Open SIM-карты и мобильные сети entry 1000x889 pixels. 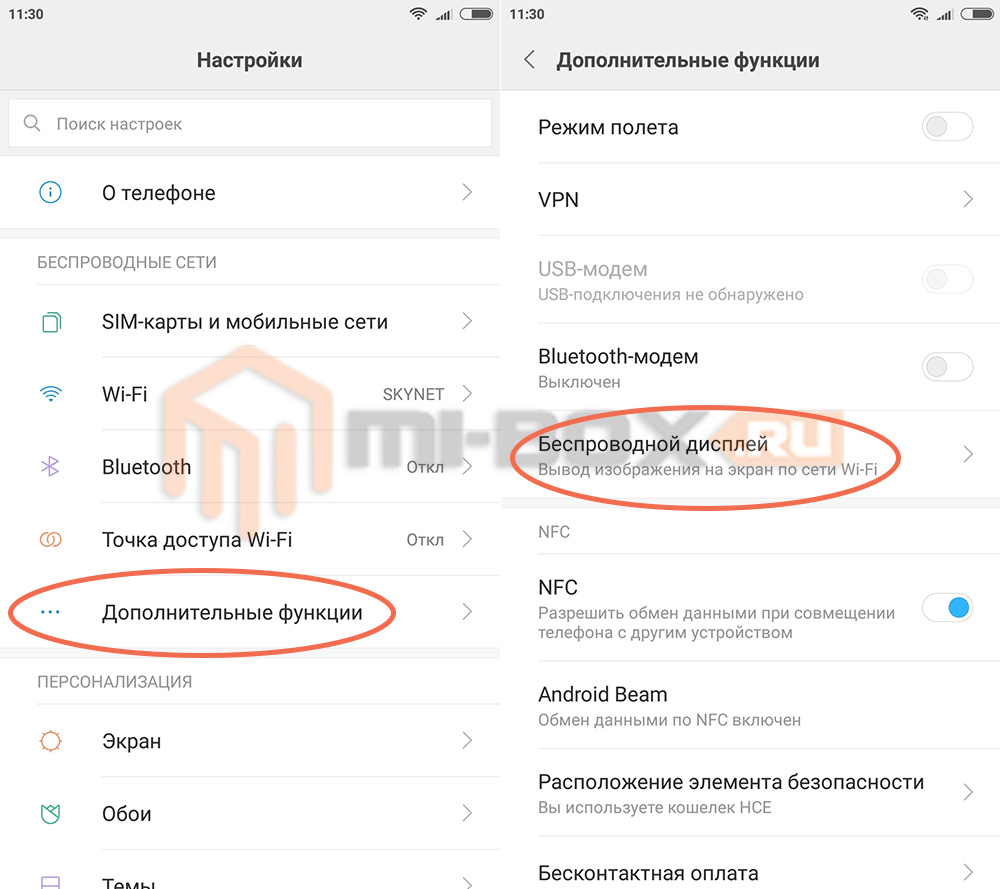coord(250,321)
